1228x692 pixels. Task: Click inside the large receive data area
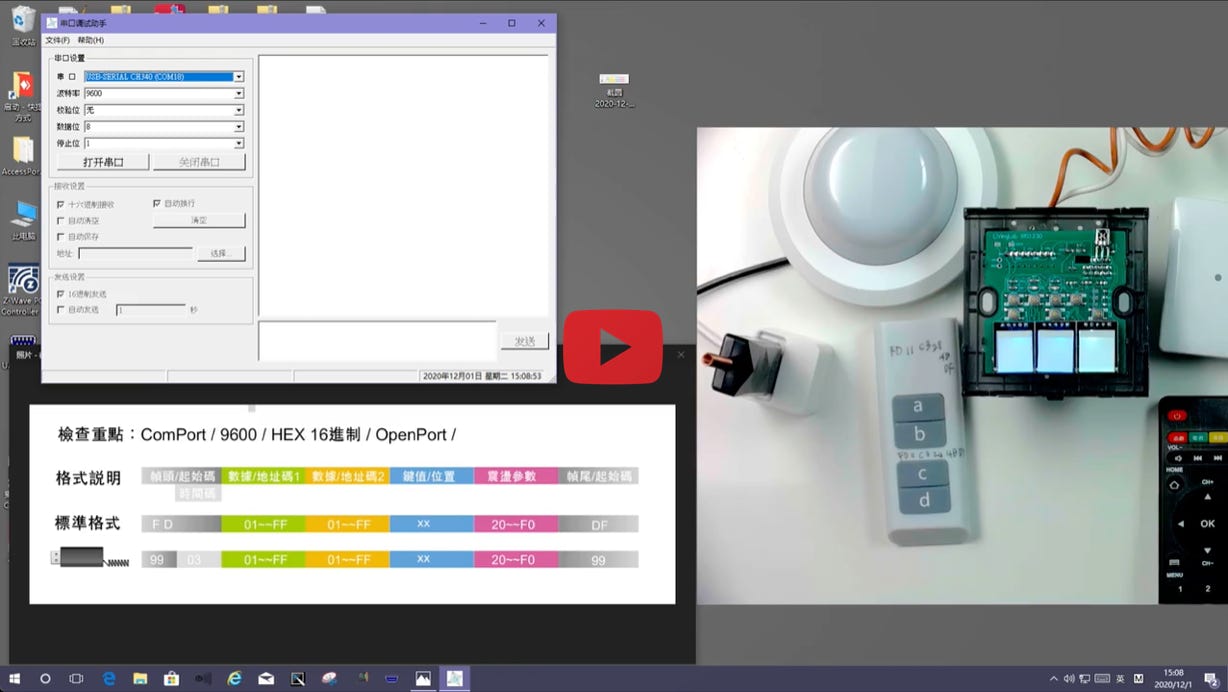(x=403, y=186)
